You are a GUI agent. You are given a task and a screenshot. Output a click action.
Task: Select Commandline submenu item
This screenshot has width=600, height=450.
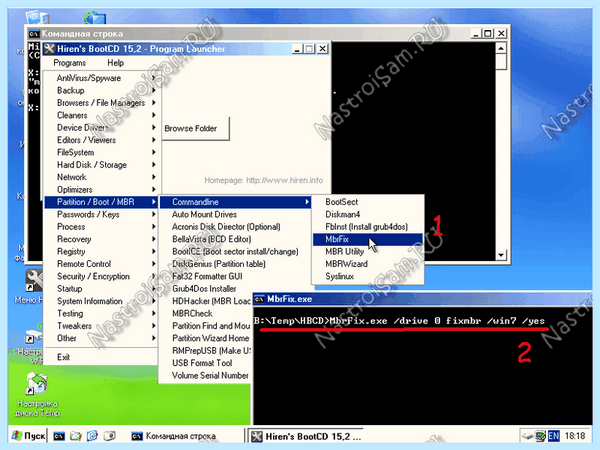(235, 202)
